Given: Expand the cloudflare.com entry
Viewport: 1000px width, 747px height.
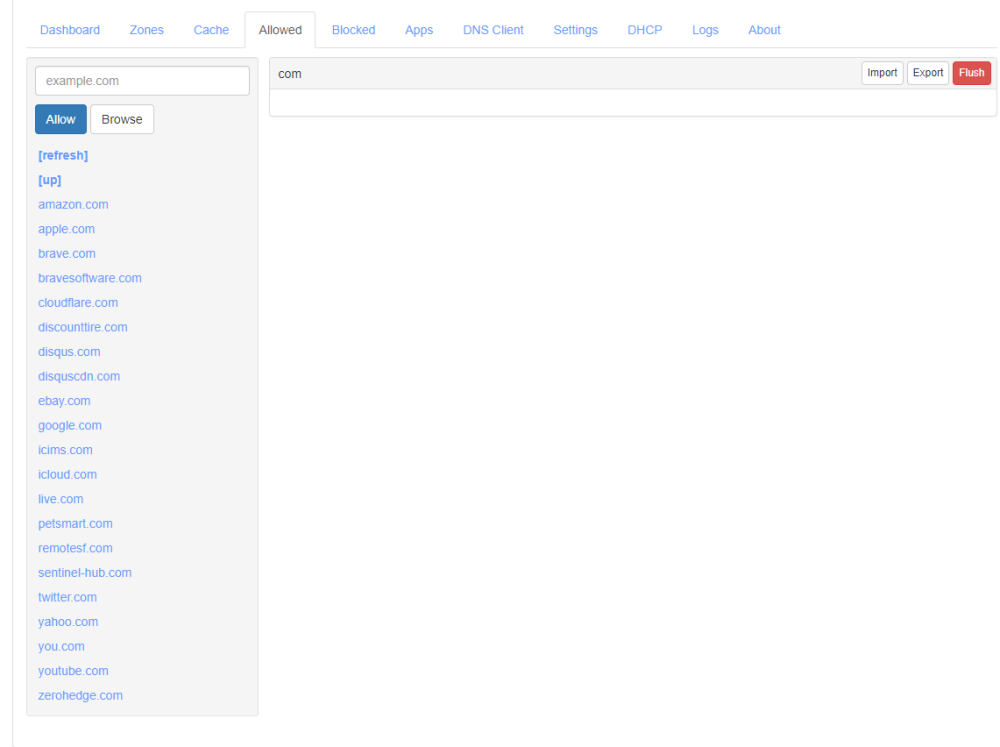Looking at the screenshot, I should (x=78, y=303).
